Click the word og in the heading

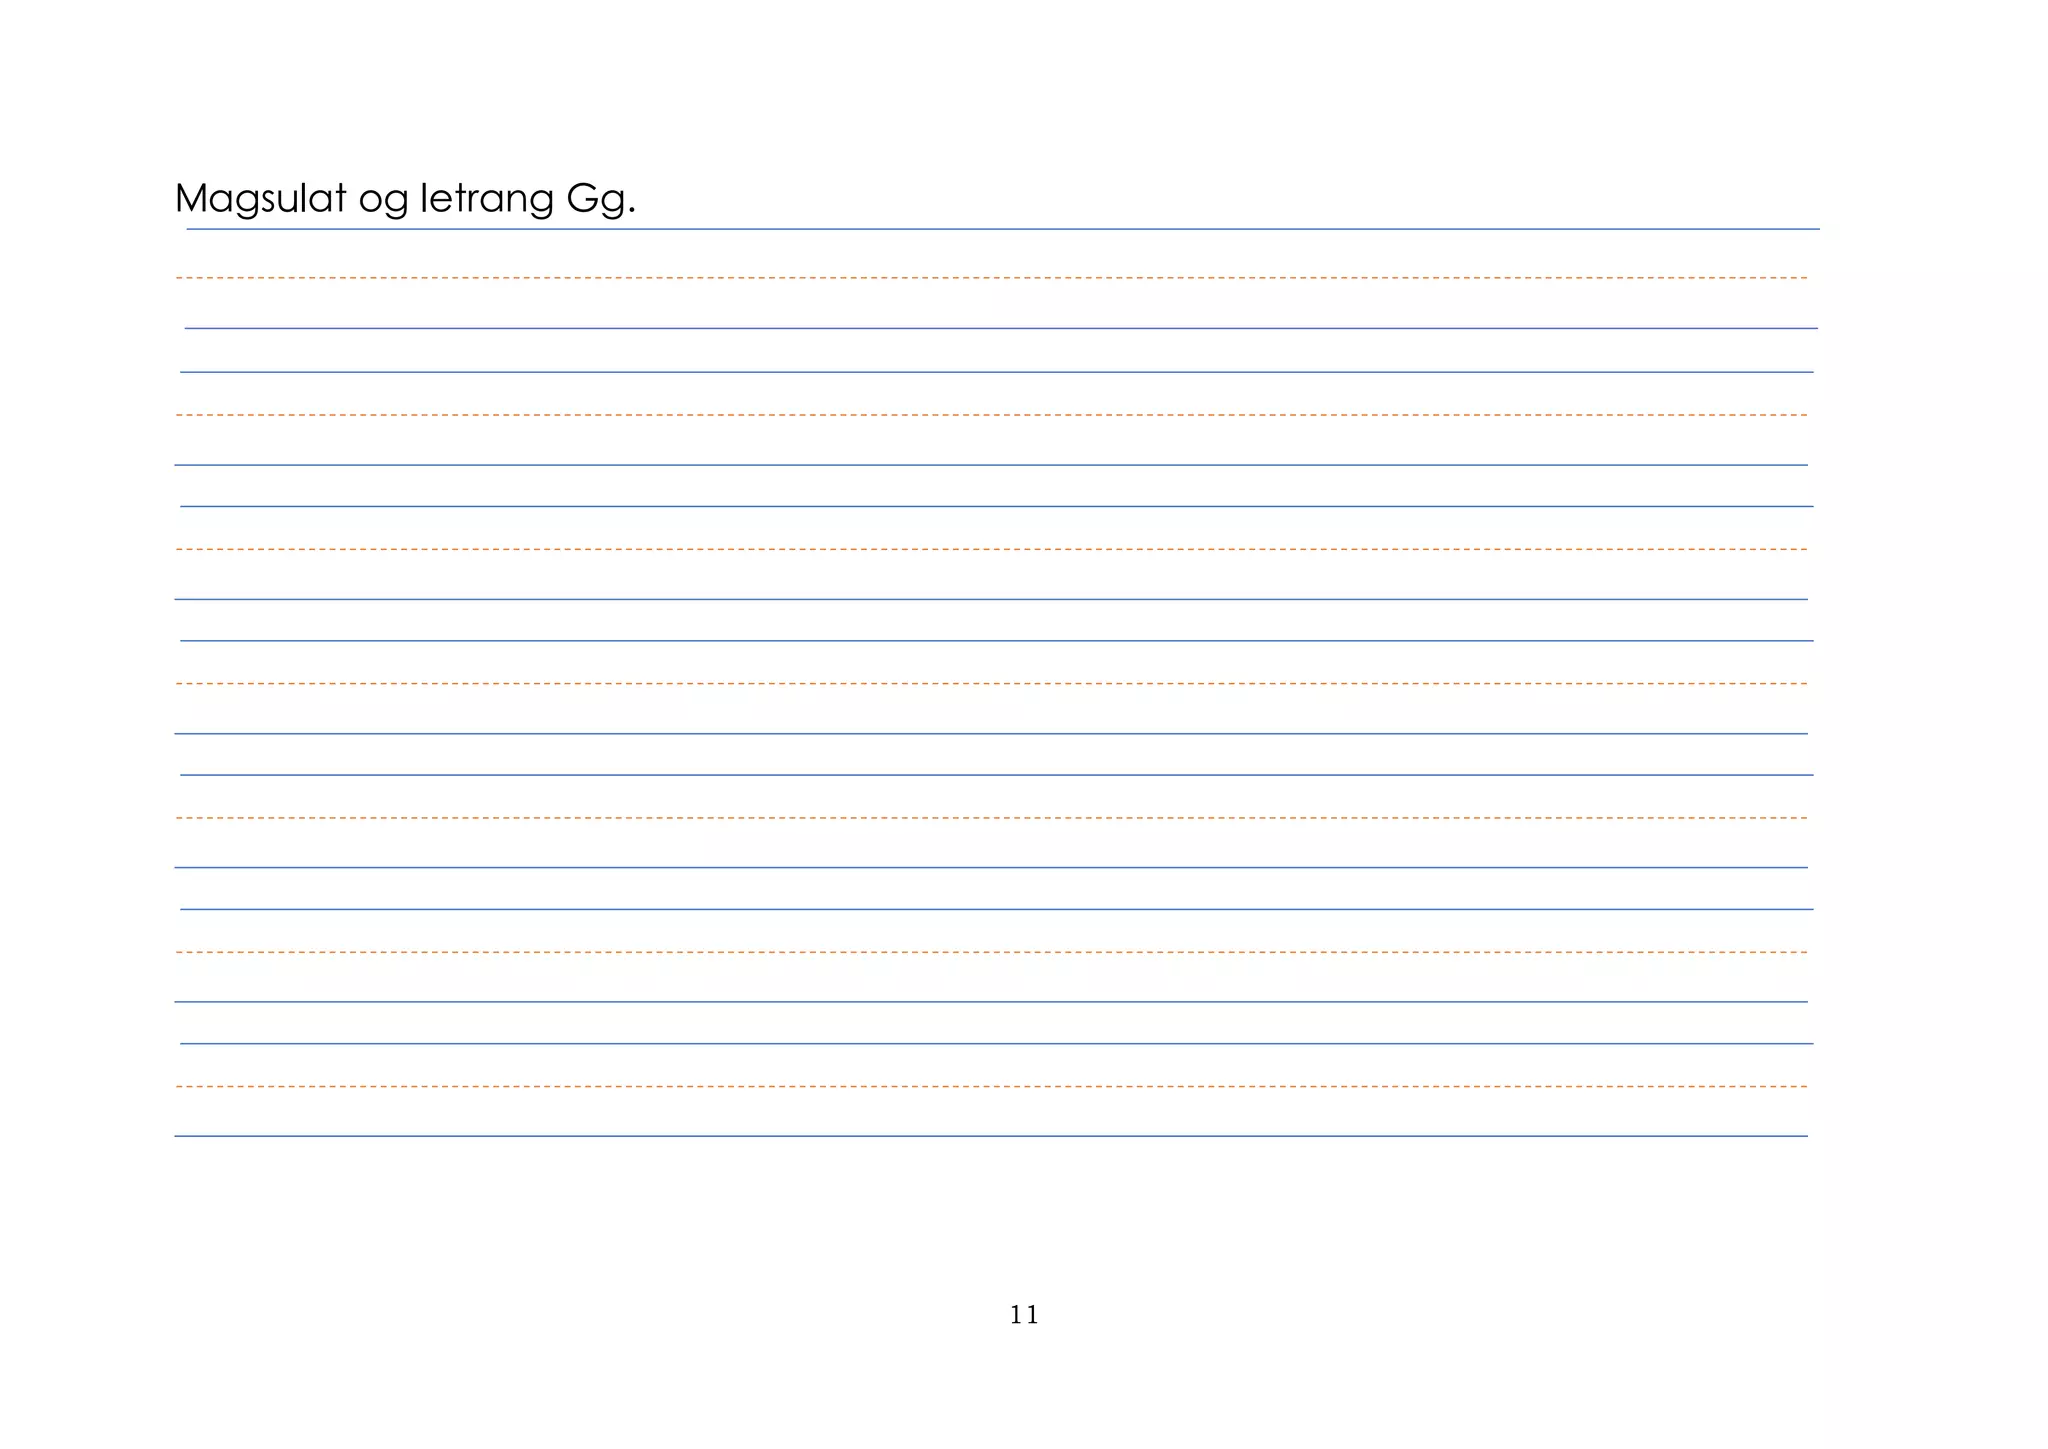click(x=383, y=201)
